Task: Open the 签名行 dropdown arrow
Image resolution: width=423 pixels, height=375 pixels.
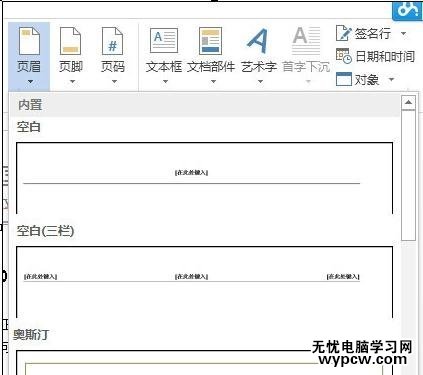Action: 404,34
